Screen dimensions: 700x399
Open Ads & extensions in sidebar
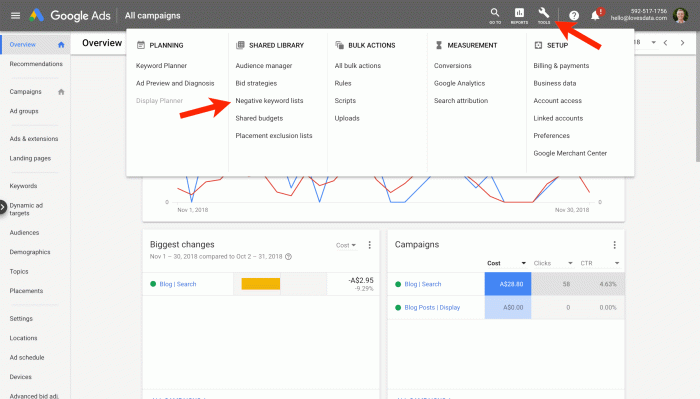(34, 139)
